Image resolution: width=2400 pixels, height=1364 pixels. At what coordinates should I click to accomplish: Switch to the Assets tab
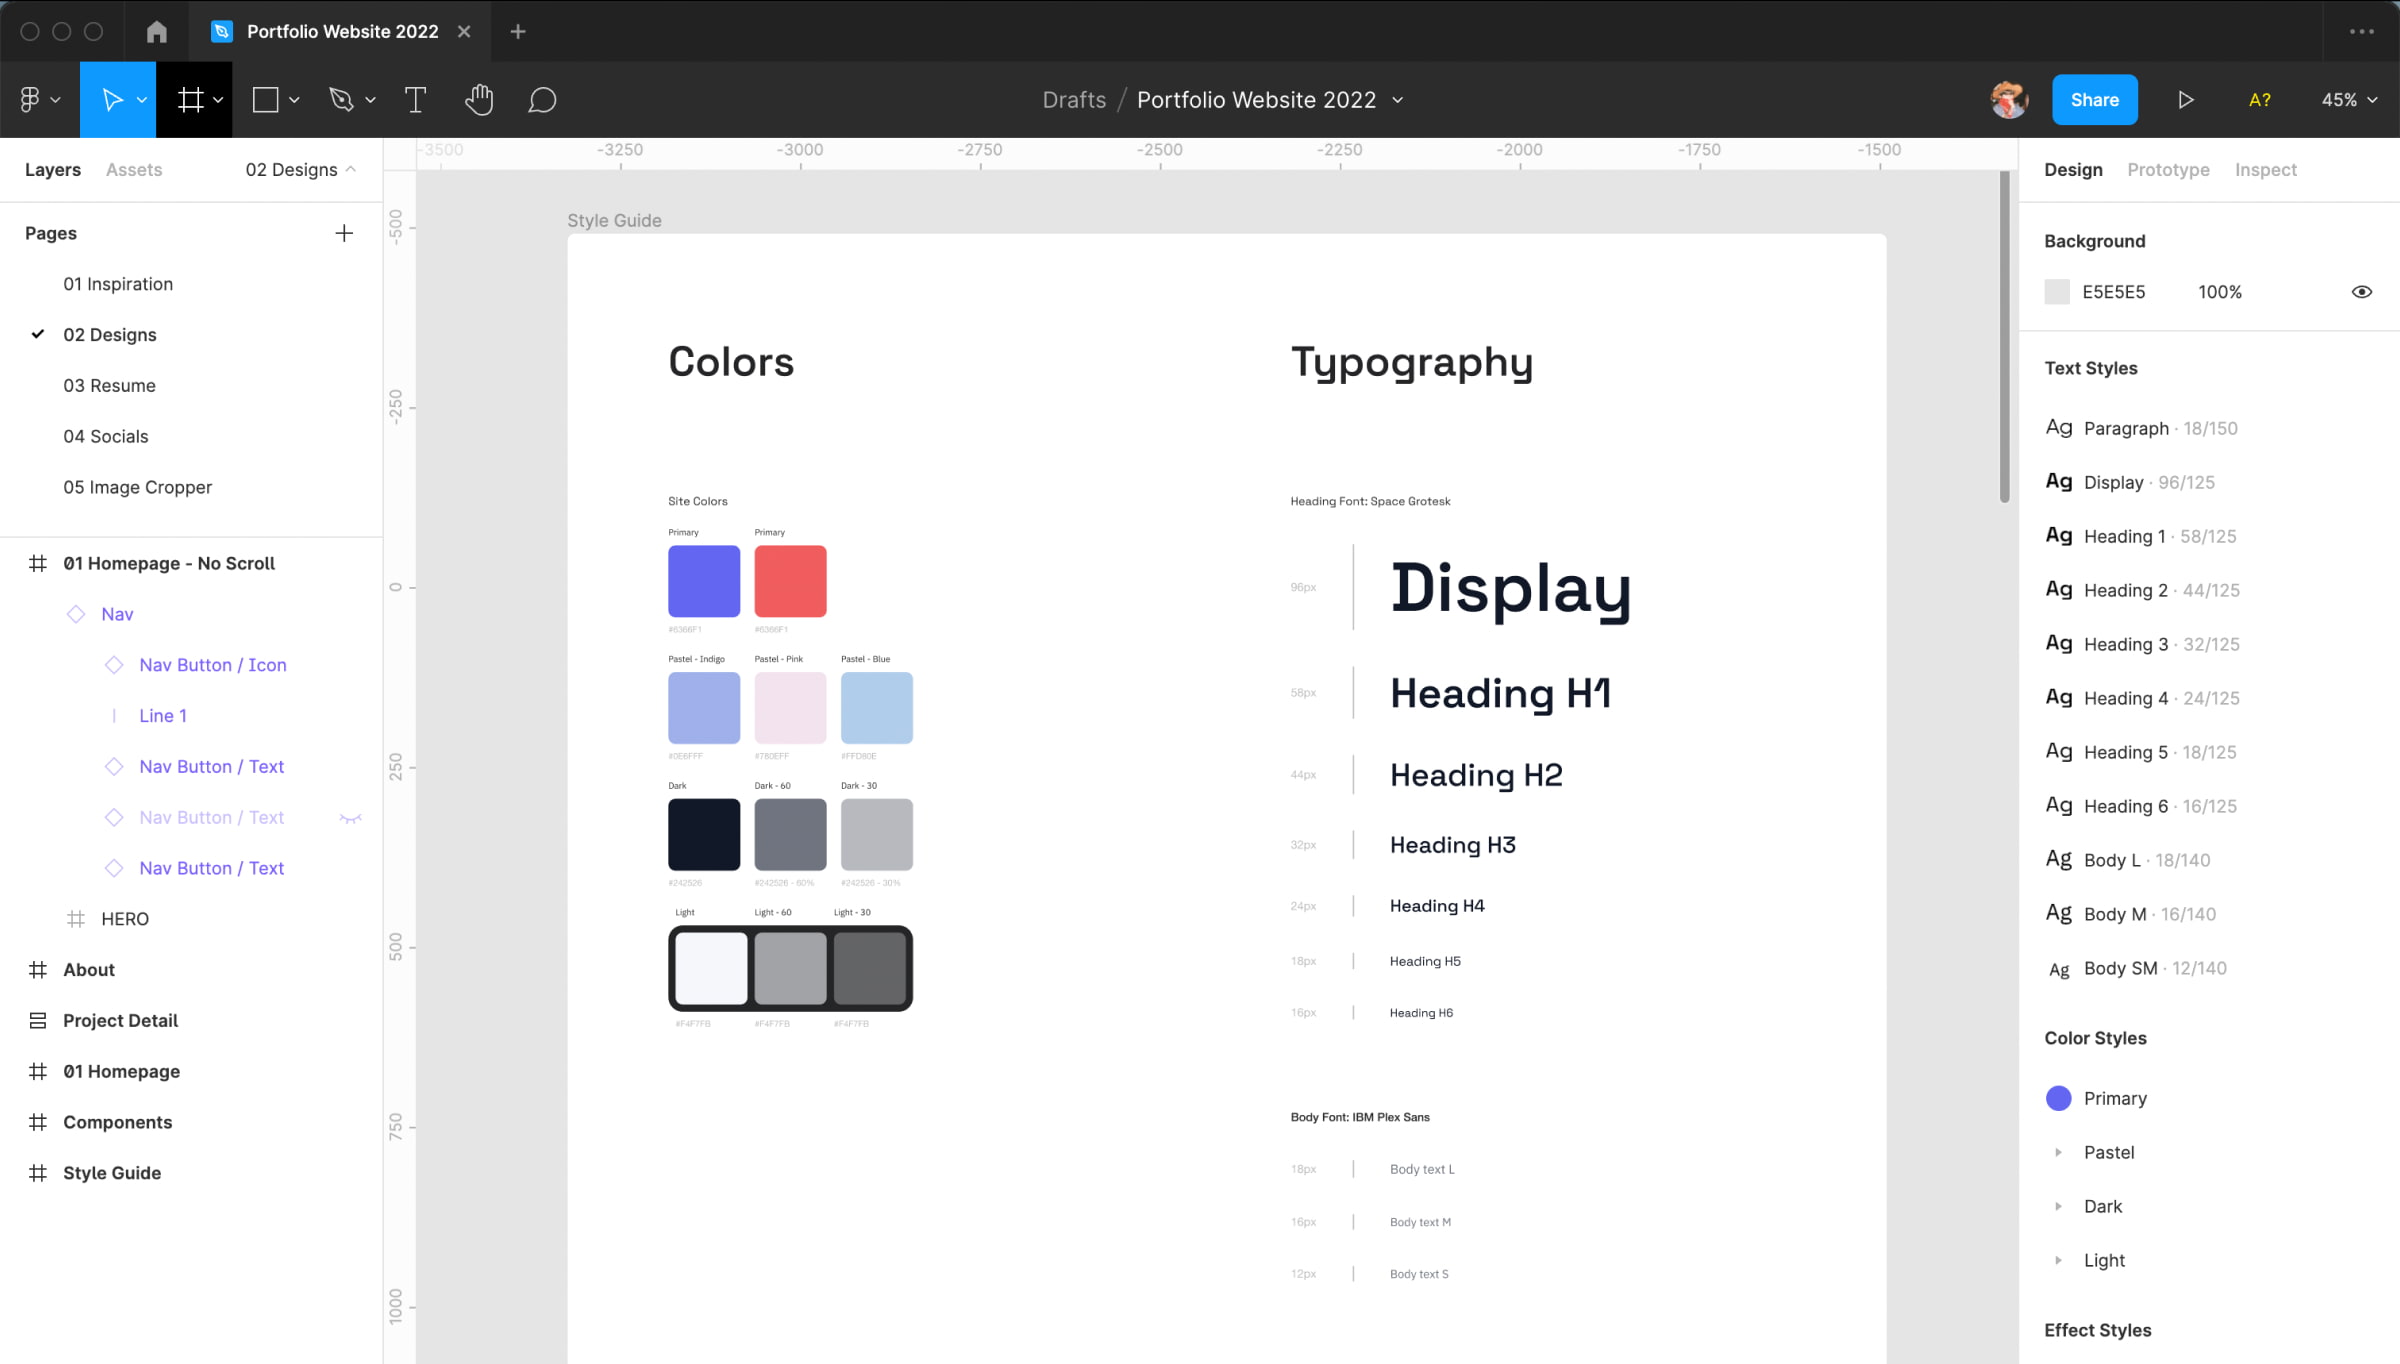tap(134, 170)
